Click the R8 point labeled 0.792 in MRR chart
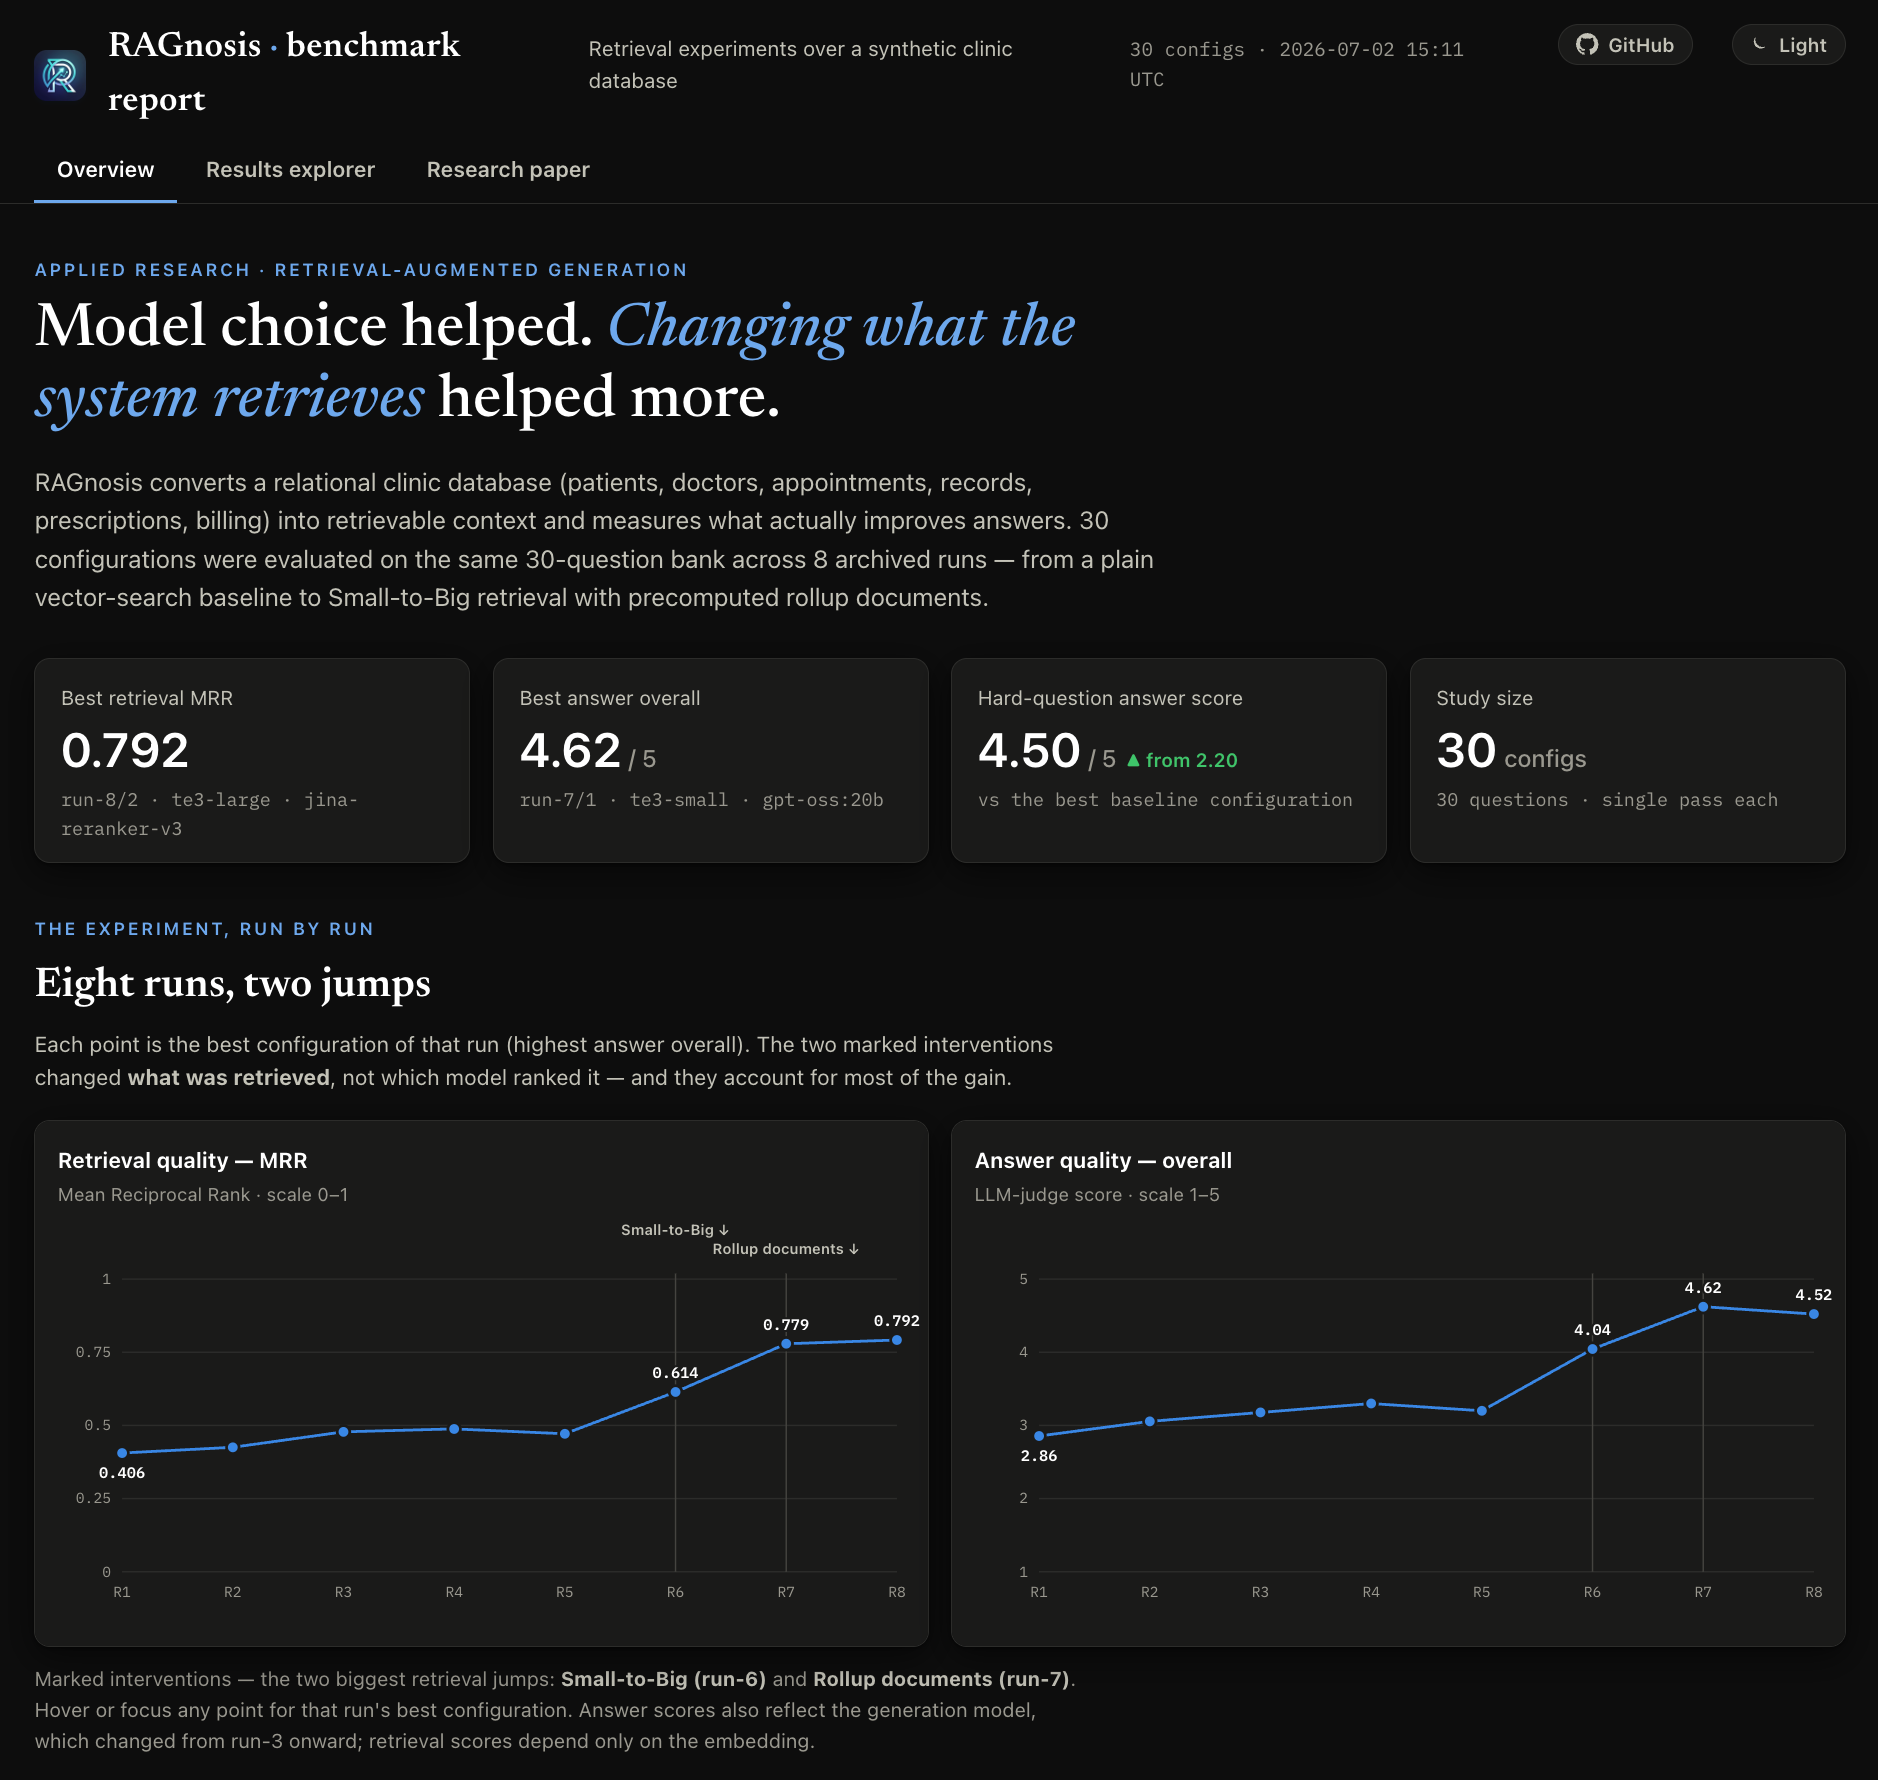The height and width of the screenshot is (1780, 1878). [x=897, y=1340]
